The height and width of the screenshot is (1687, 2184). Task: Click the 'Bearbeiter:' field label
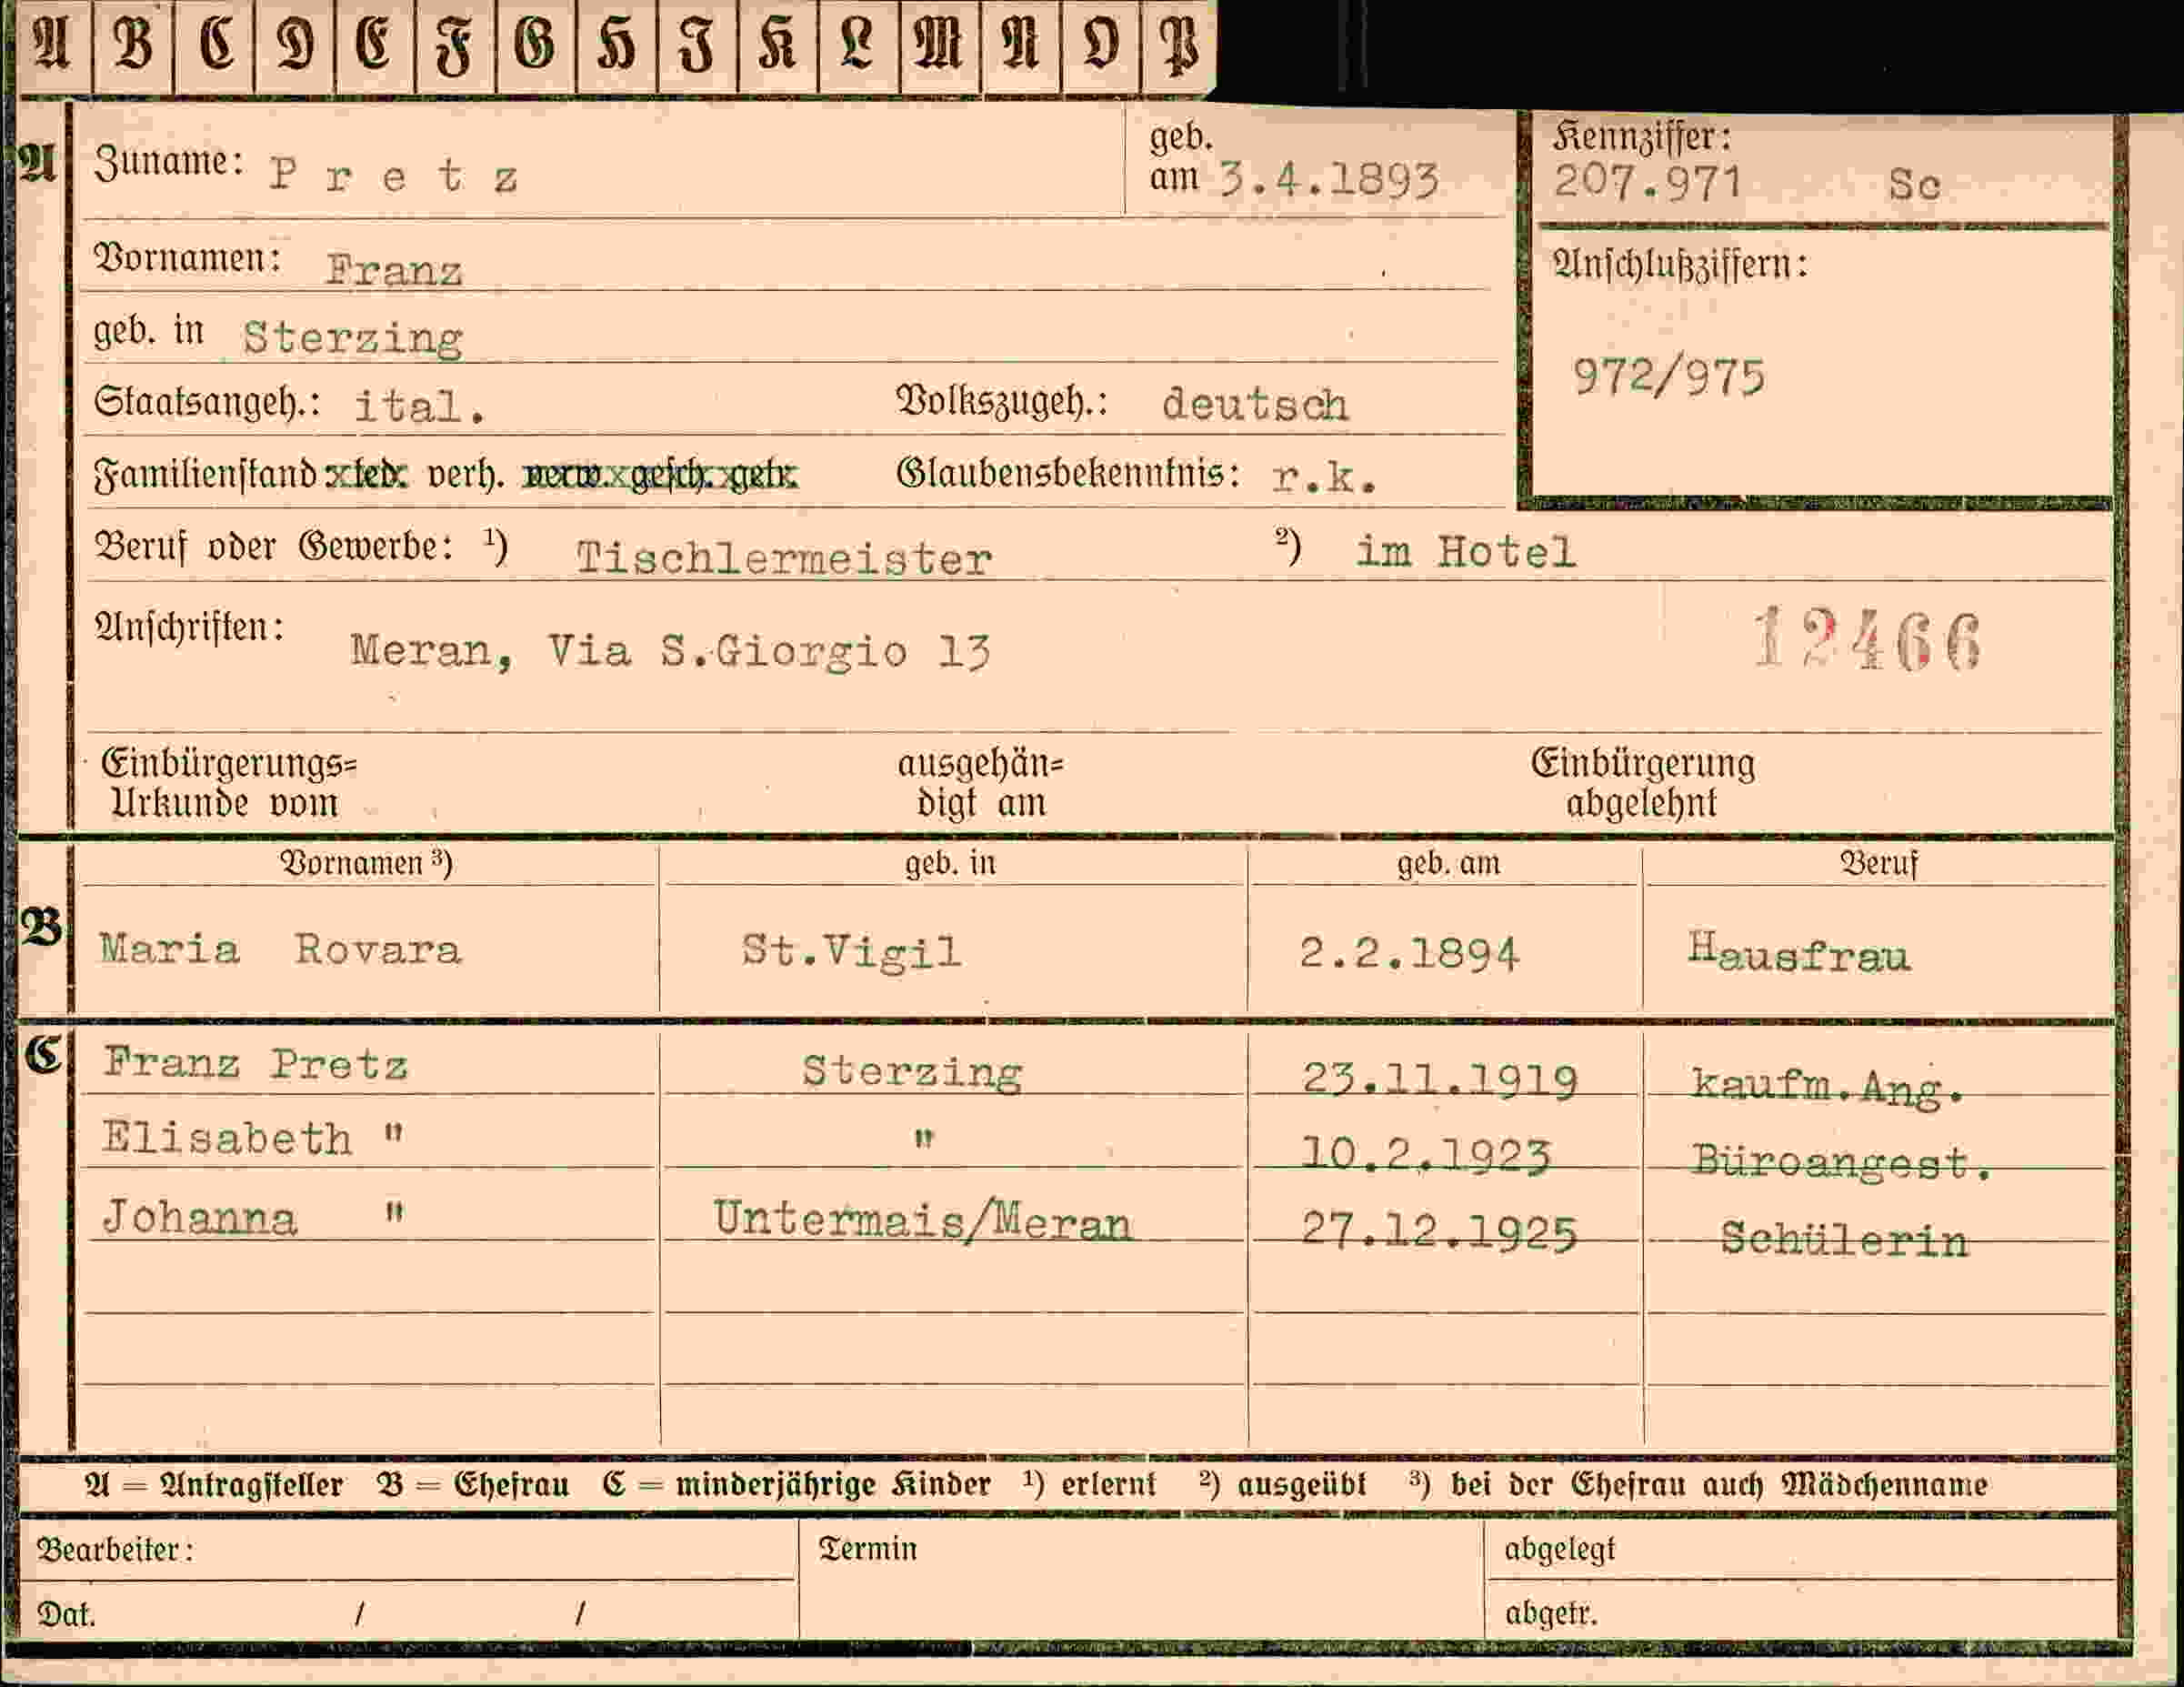(x=115, y=1550)
